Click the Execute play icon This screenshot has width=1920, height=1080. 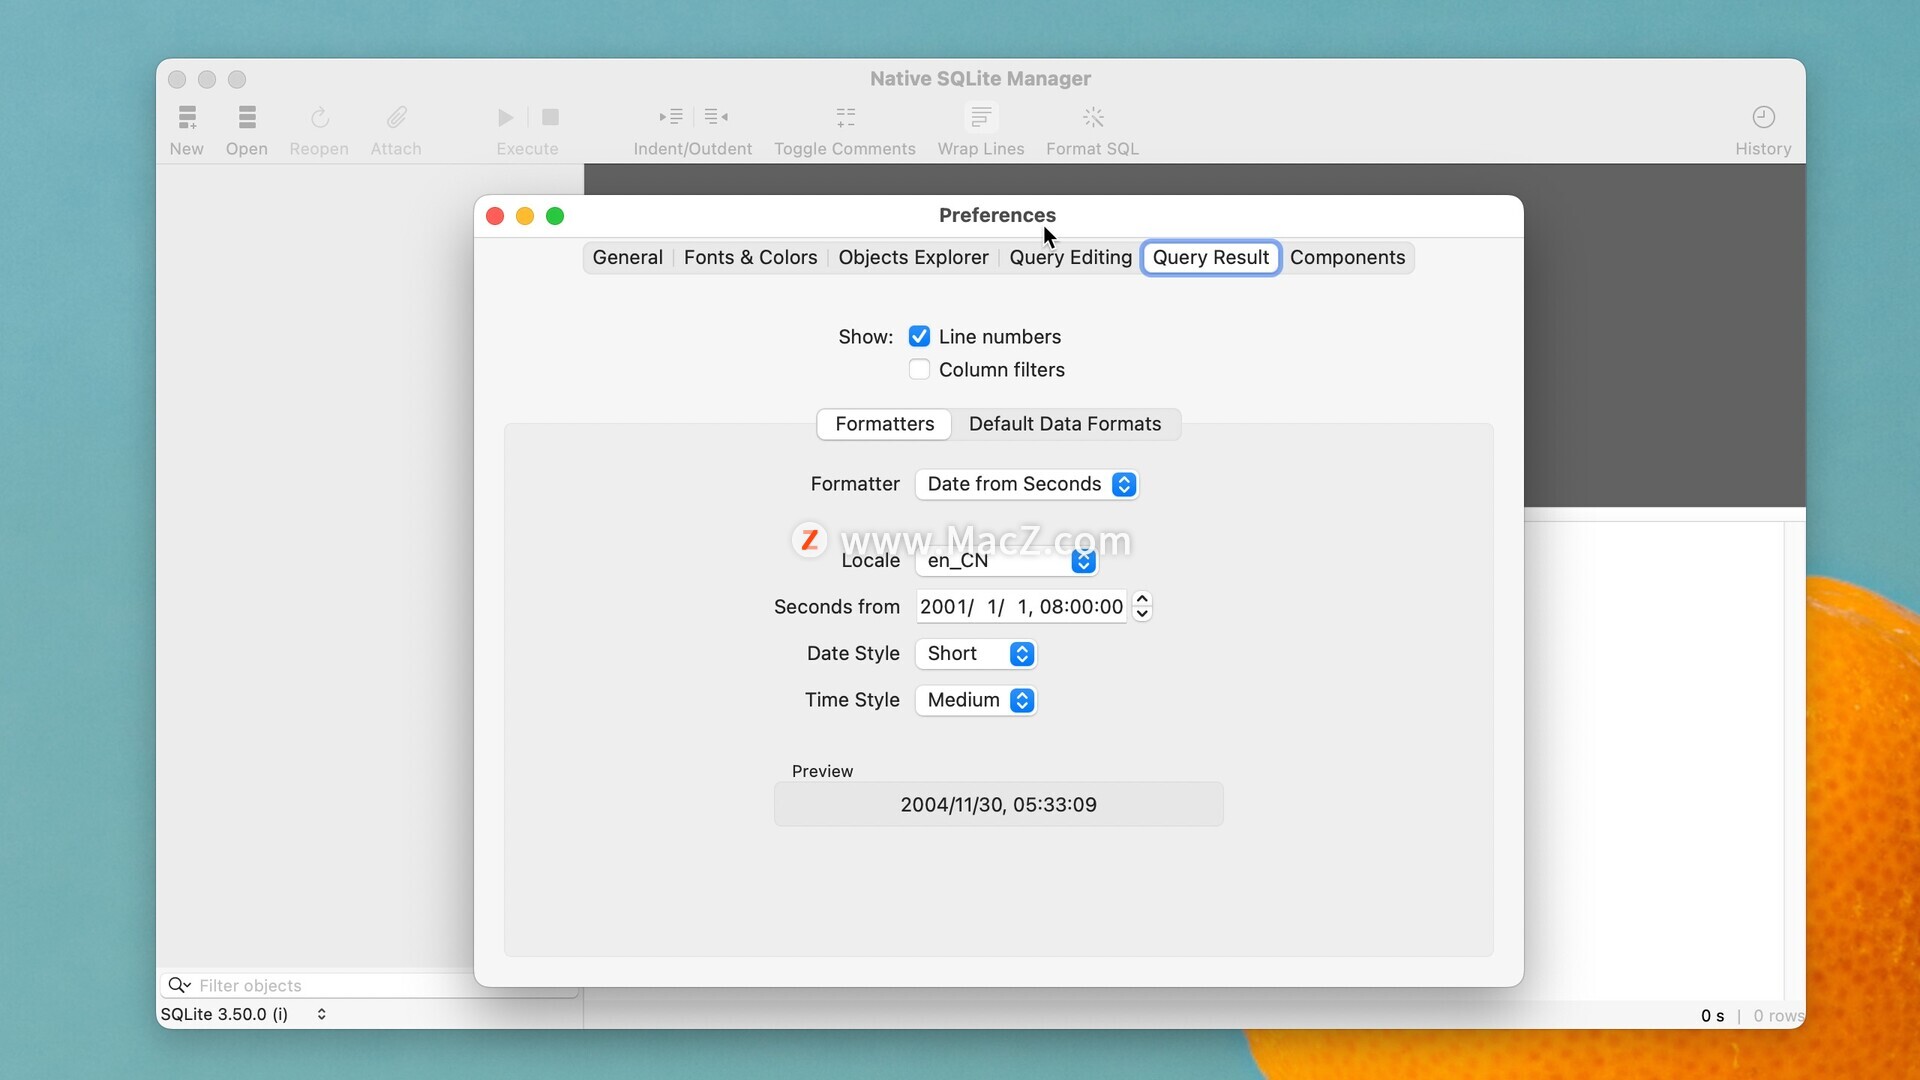coord(506,118)
